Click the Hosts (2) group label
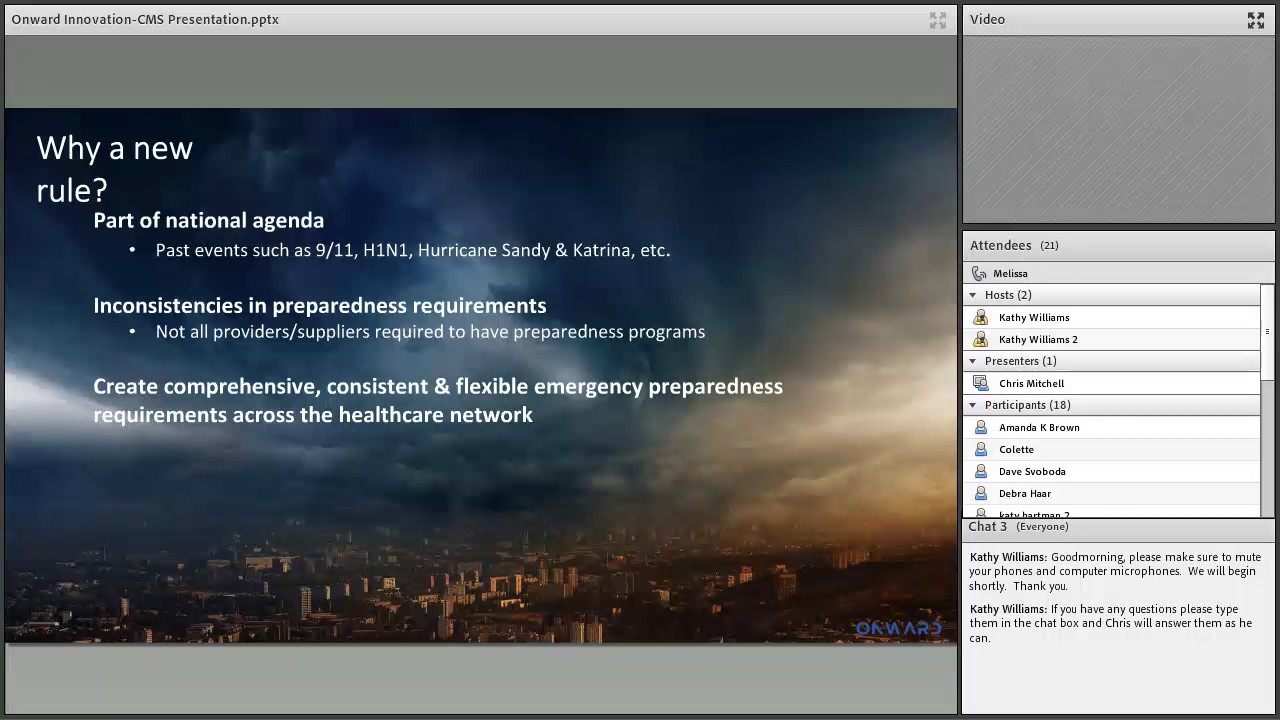 [1008, 296]
